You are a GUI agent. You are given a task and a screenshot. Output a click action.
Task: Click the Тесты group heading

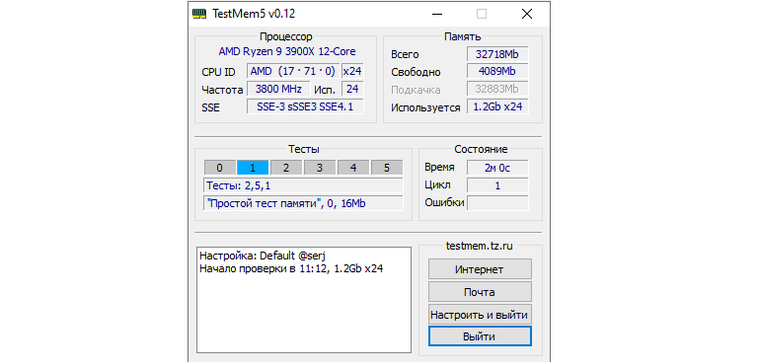pyautogui.click(x=304, y=149)
